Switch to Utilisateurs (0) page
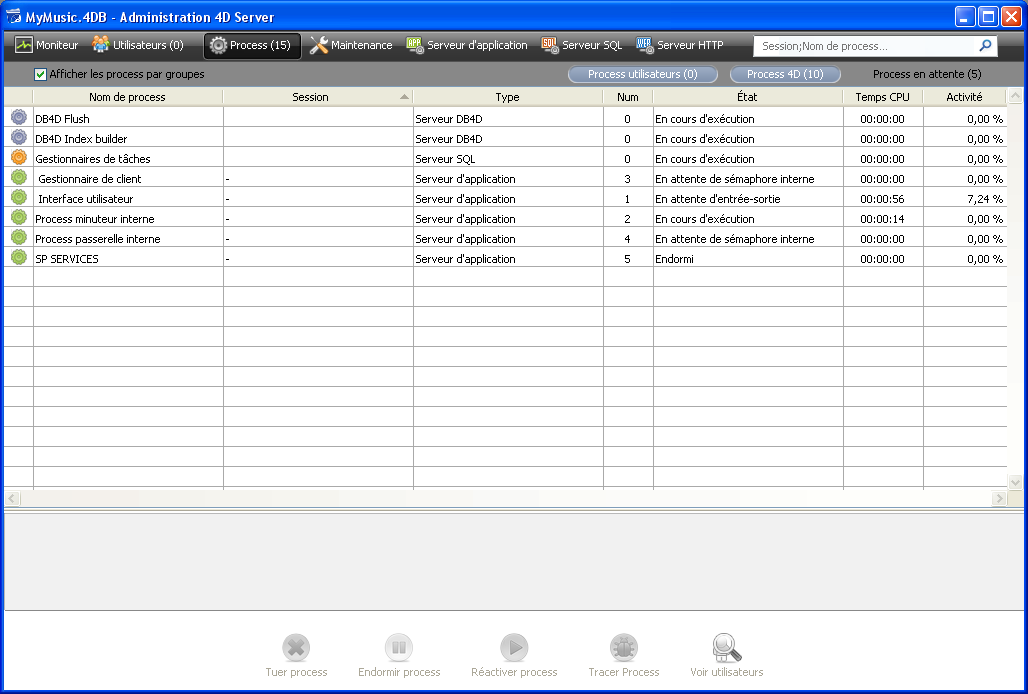1028x694 pixels. click(x=138, y=45)
